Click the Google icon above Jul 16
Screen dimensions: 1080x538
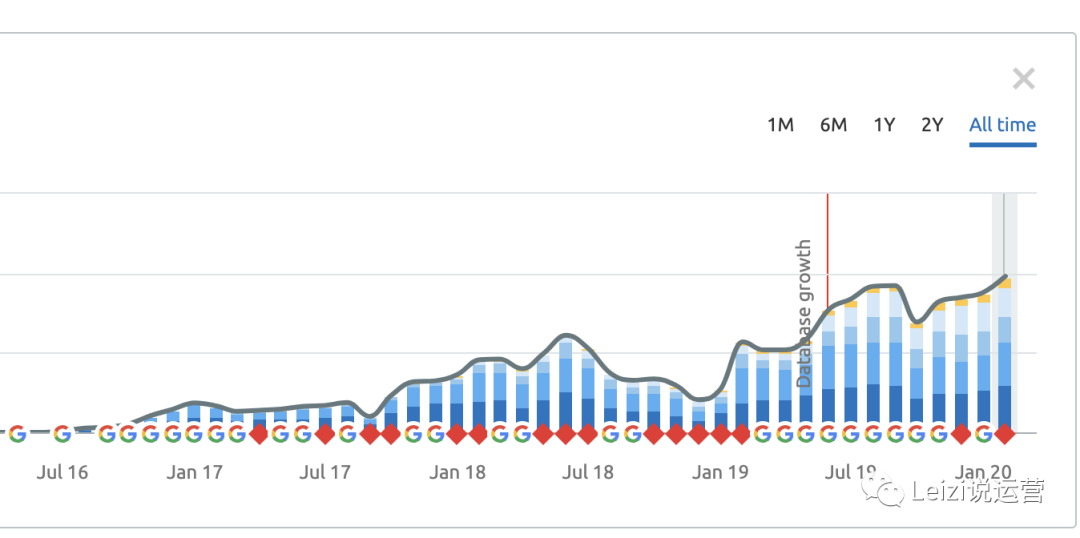click(62, 434)
